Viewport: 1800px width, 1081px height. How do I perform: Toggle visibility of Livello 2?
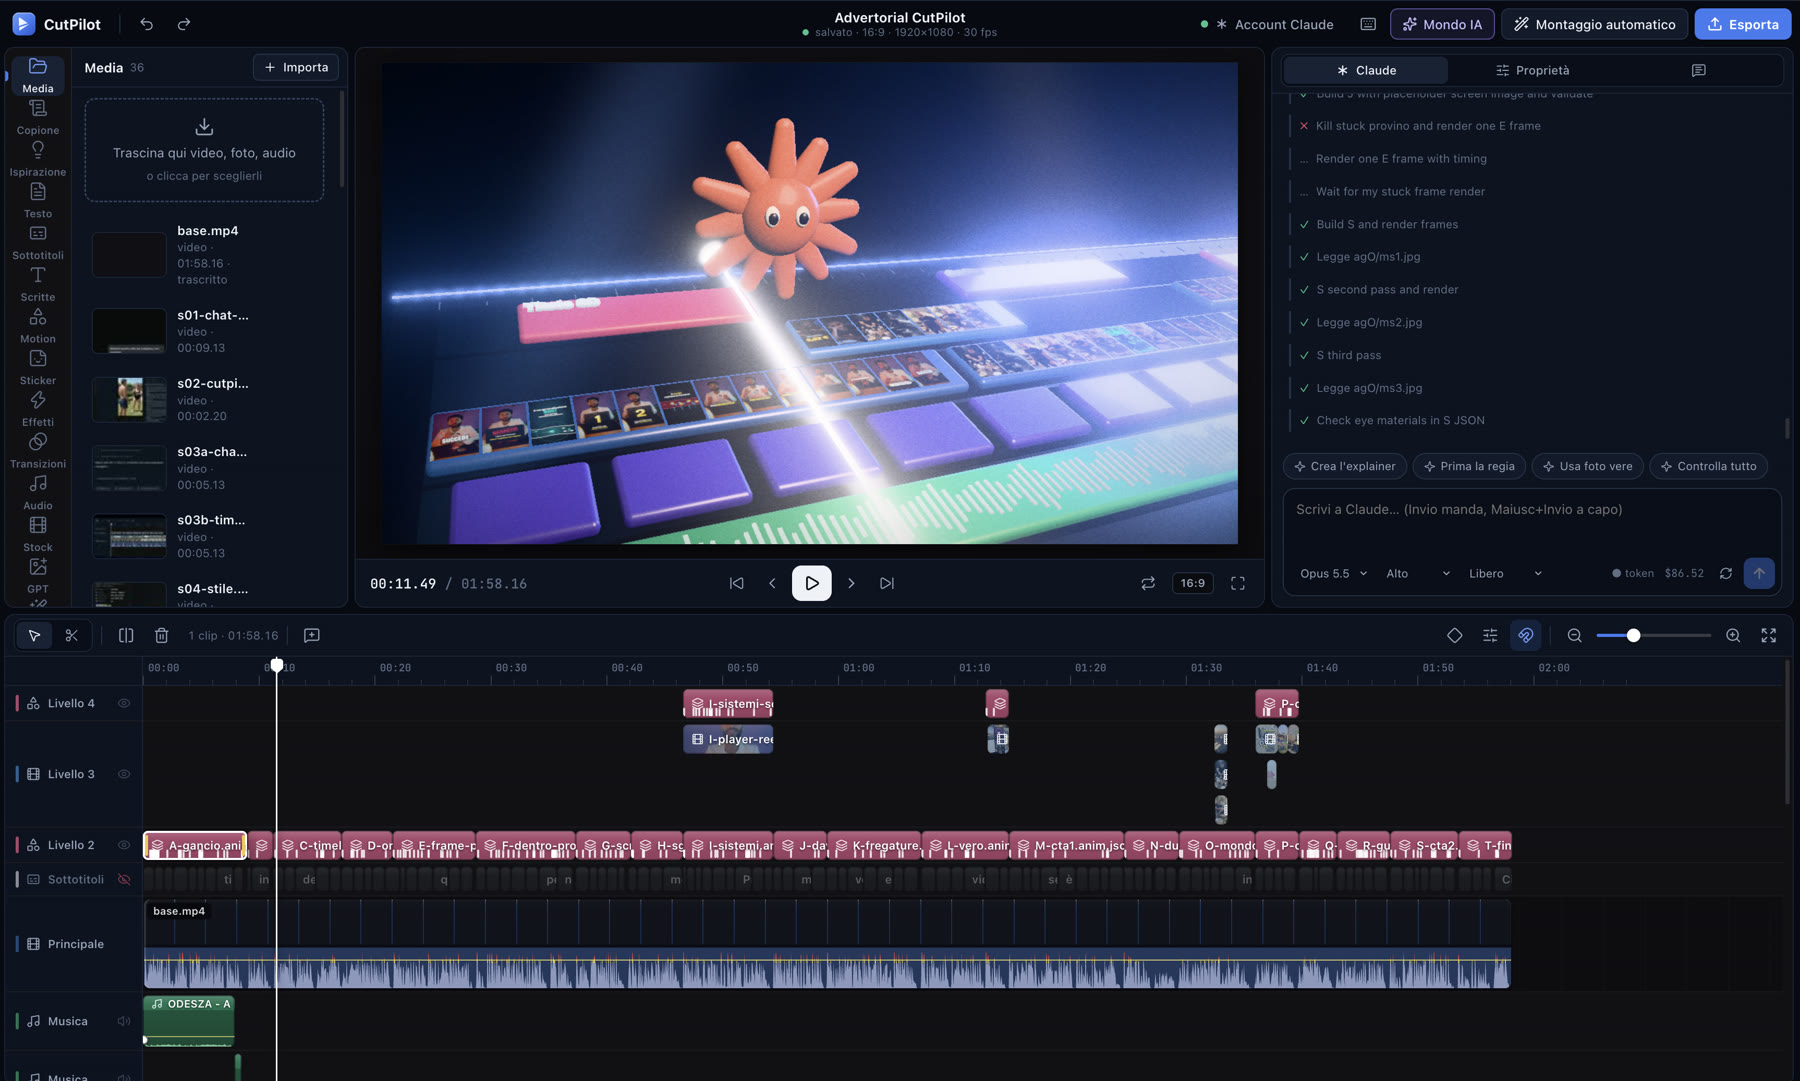click(x=124, y=845)
